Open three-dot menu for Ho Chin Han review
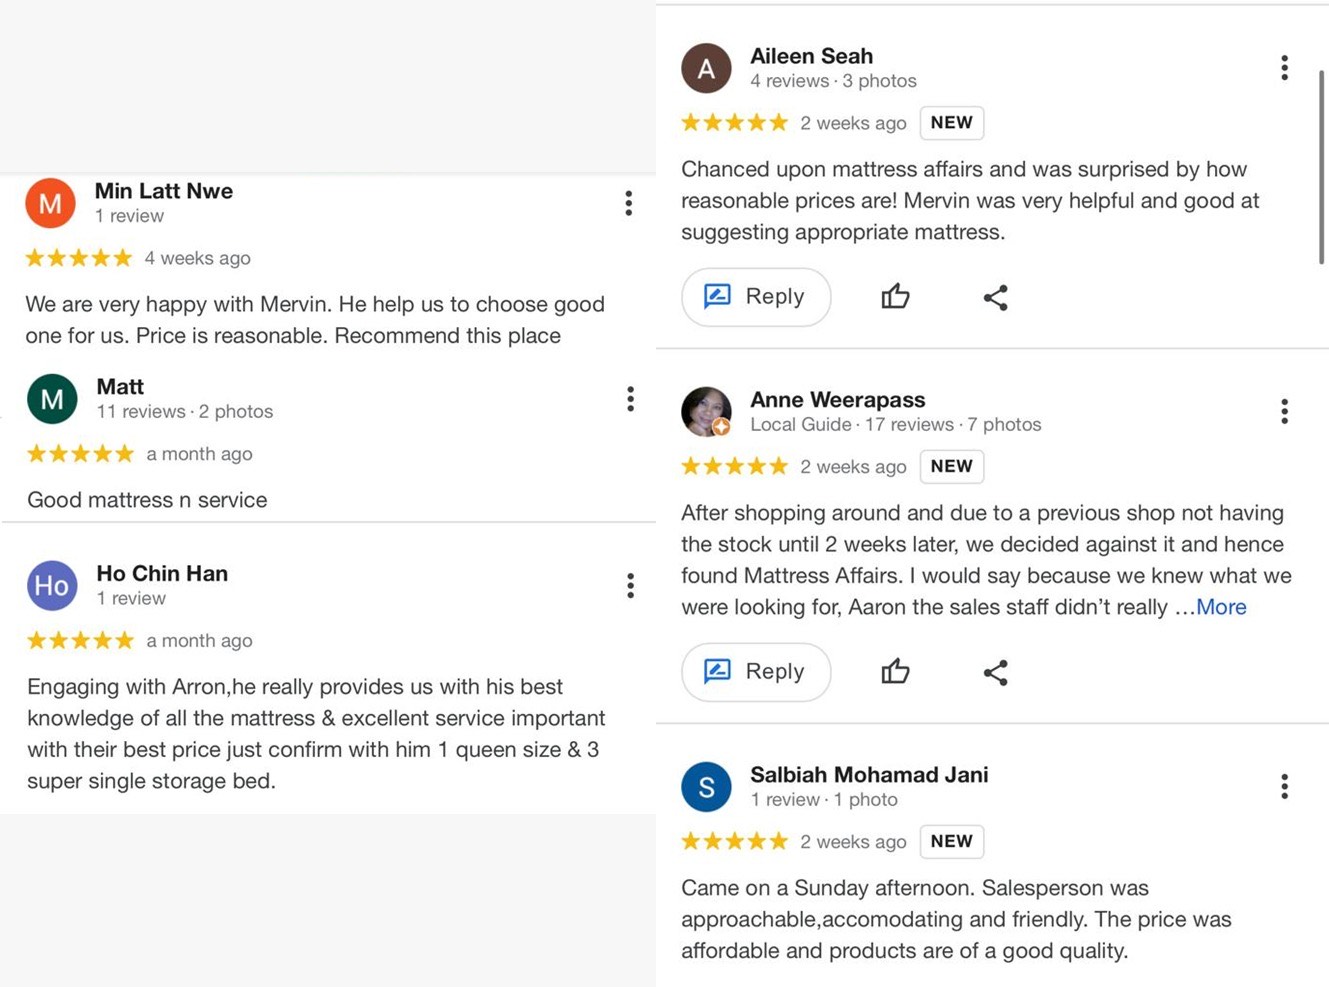Viewport: 1329px width, 987px height. coord(630,585)
